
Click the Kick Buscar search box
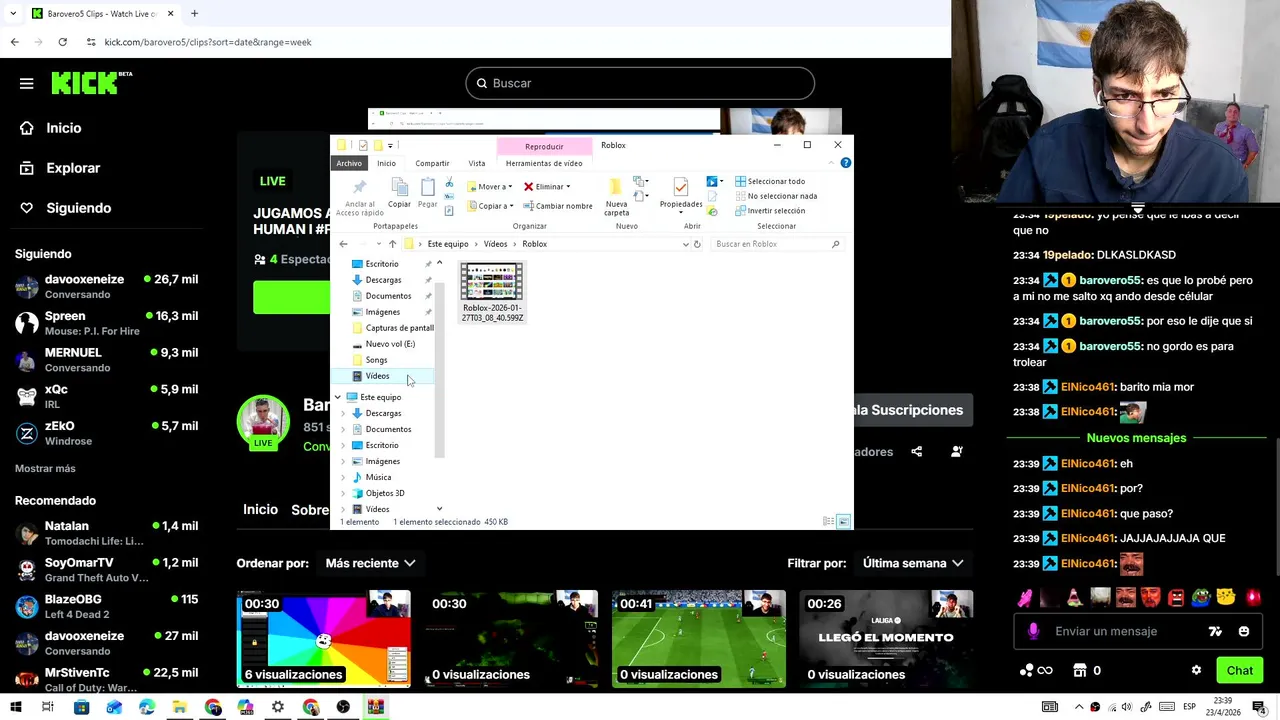coord(640,83)
